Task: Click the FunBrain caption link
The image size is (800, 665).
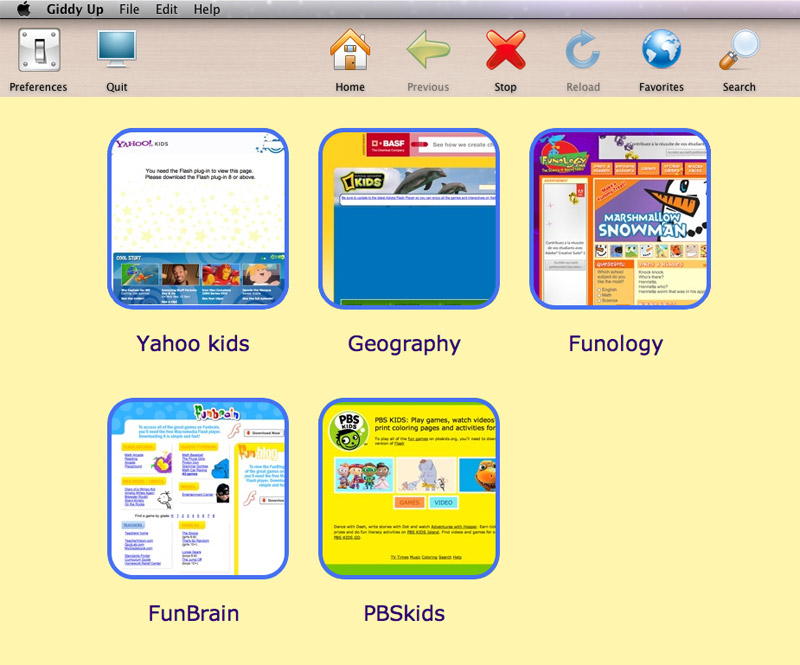Action: click(193, 613)
